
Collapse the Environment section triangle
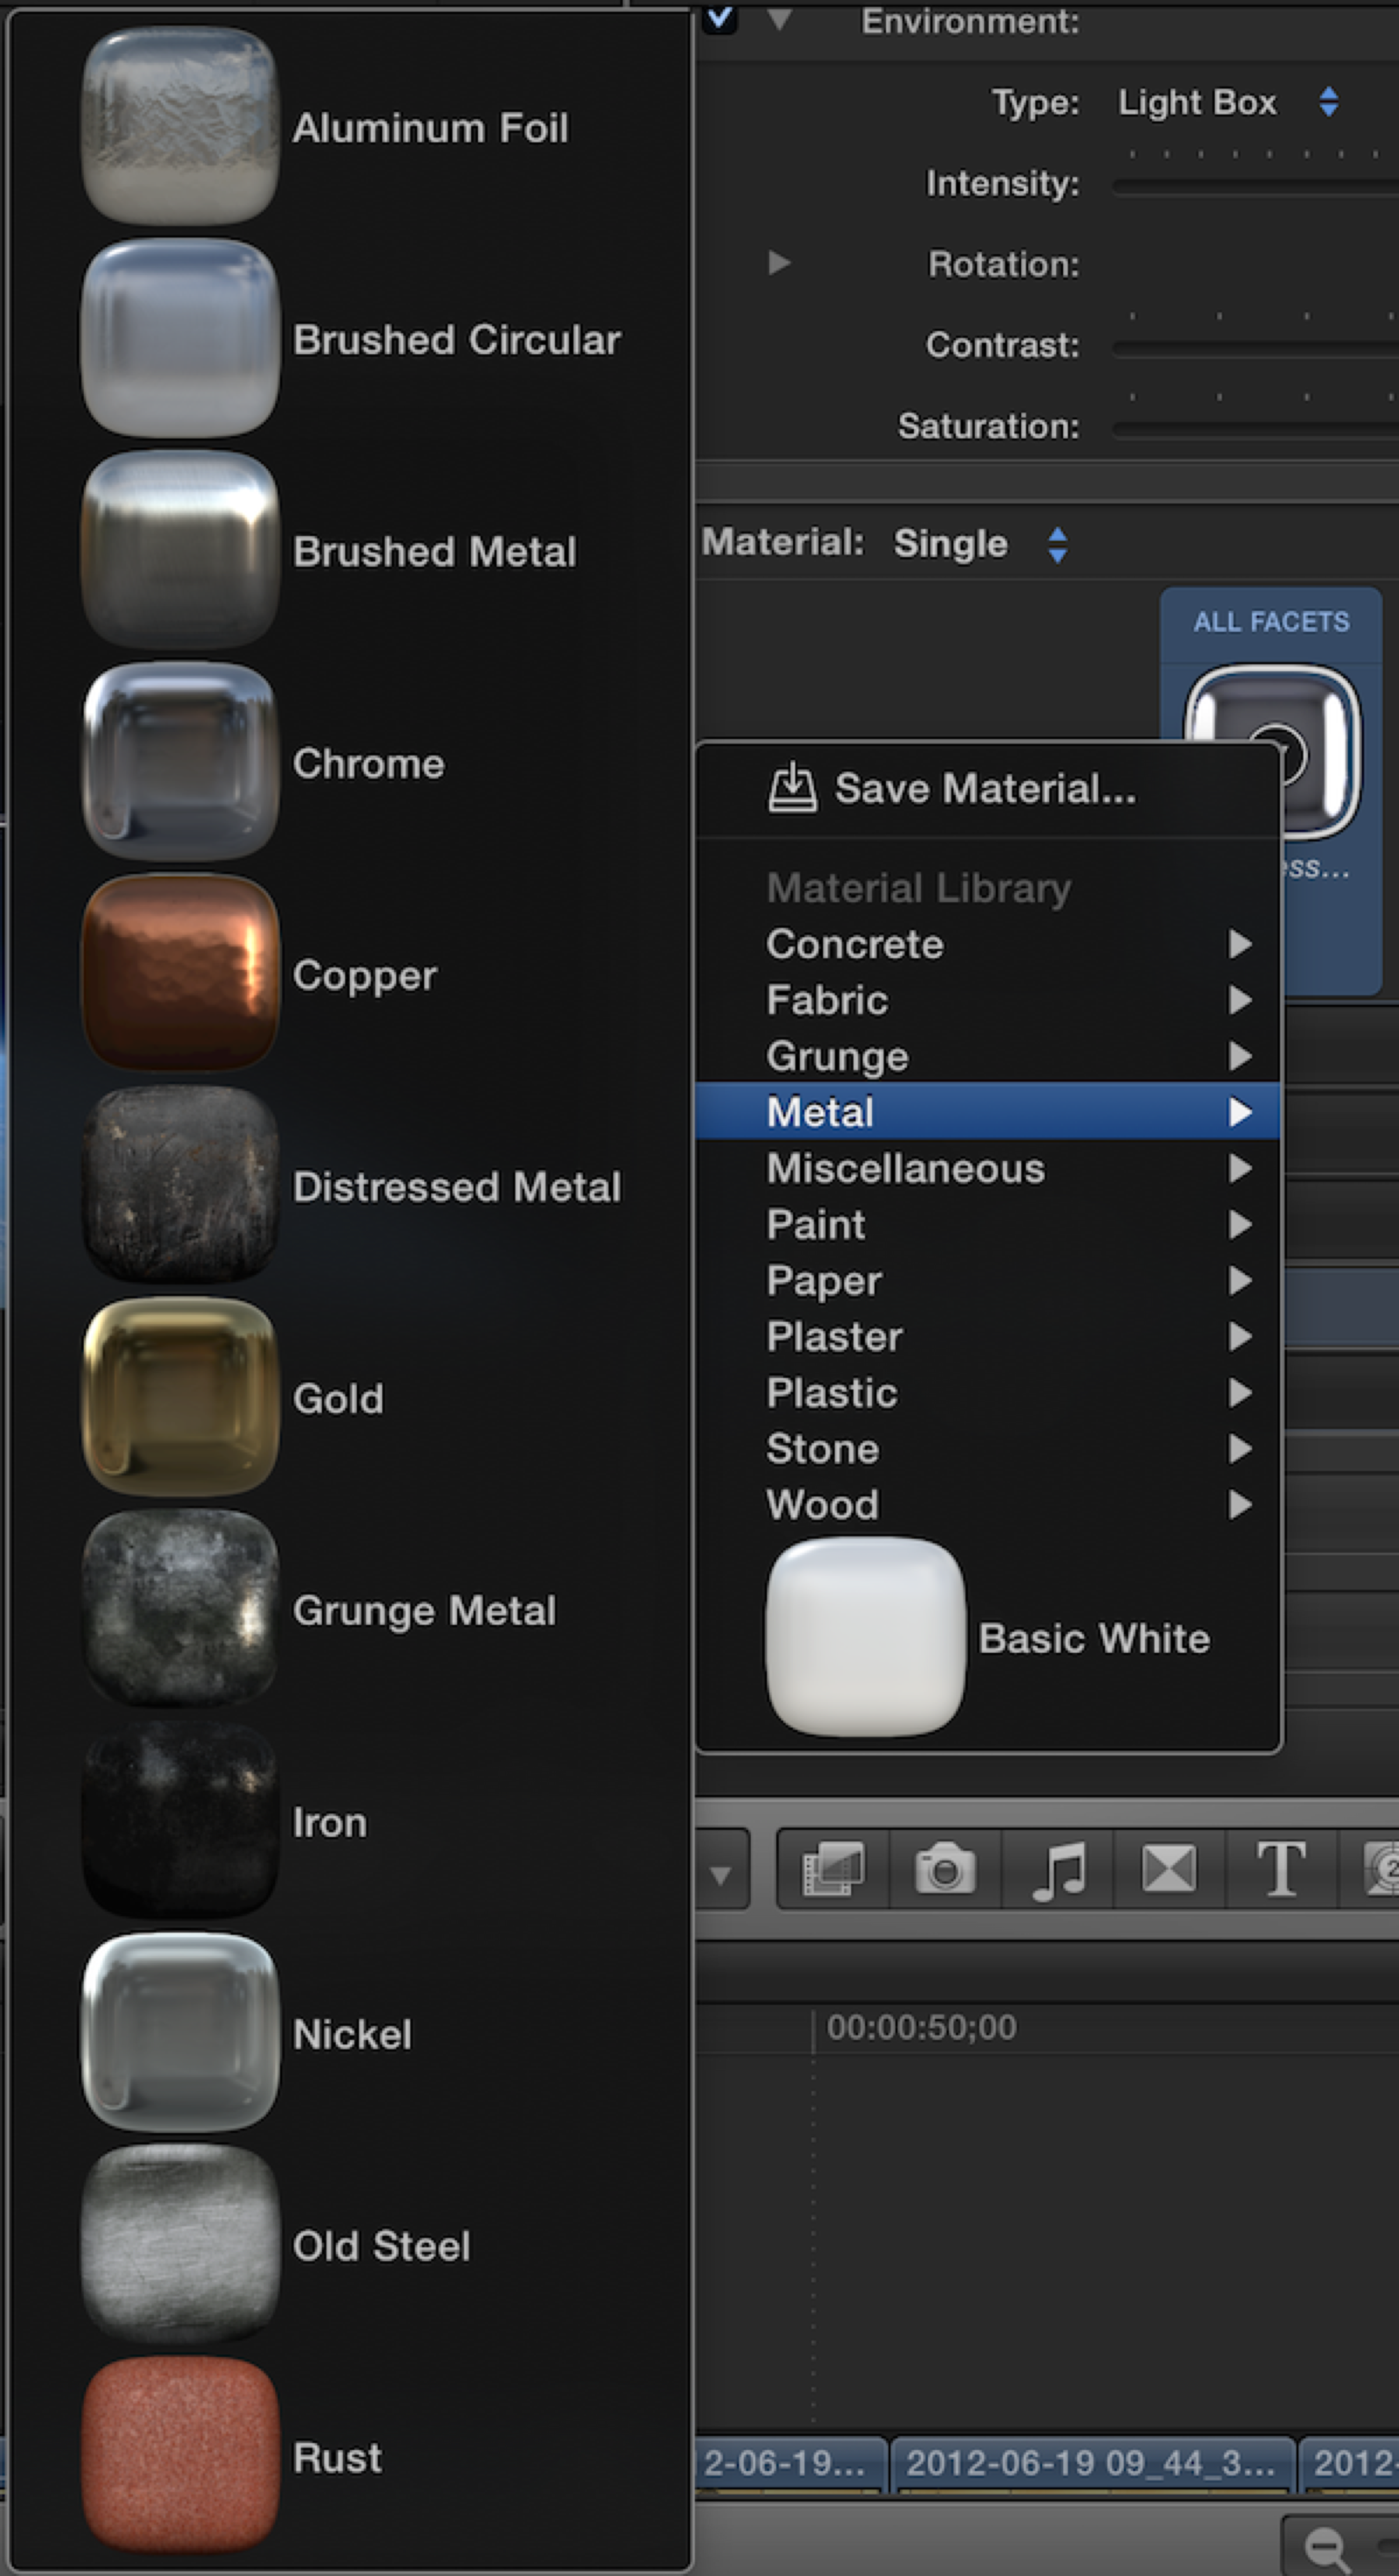(x=780, y=19)
